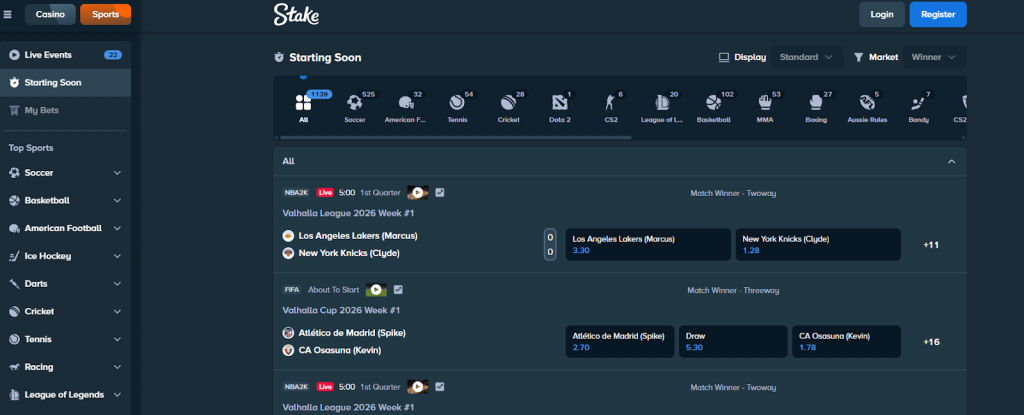Click Top Sports heading

tap(31, 148)
